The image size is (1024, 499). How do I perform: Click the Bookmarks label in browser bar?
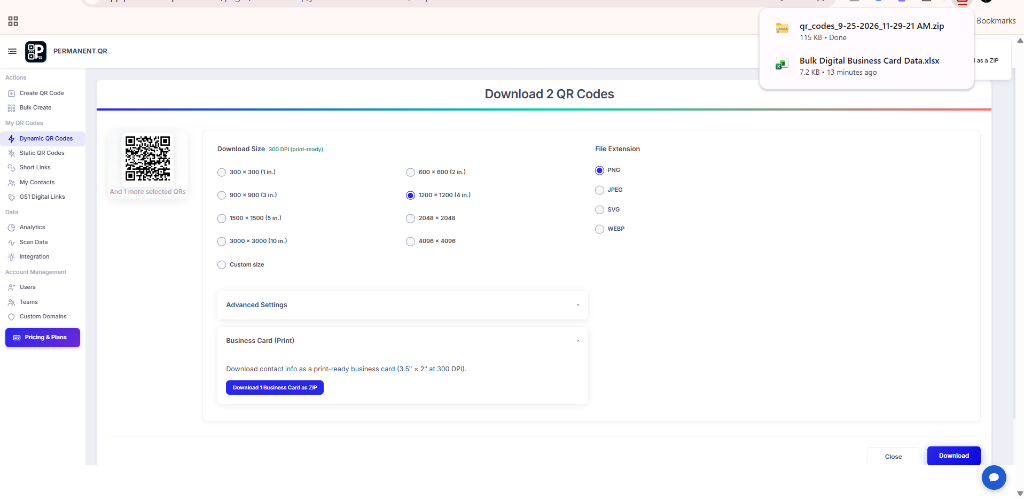click(996, 21)
